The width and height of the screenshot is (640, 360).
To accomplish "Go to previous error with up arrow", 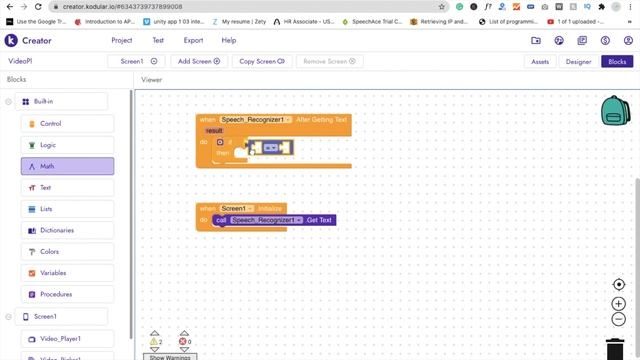I will pyautogui.click(x=184, y=333).
